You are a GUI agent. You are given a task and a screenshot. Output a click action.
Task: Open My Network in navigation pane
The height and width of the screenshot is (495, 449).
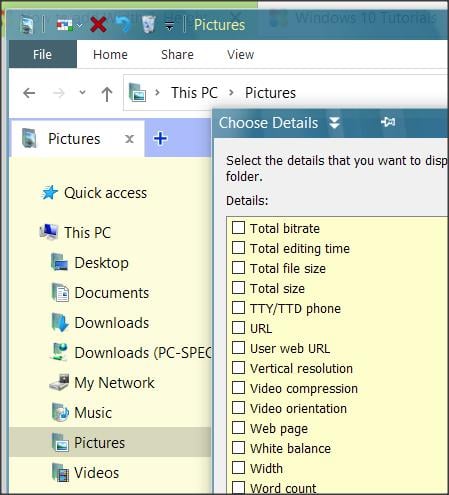point(114,383)
